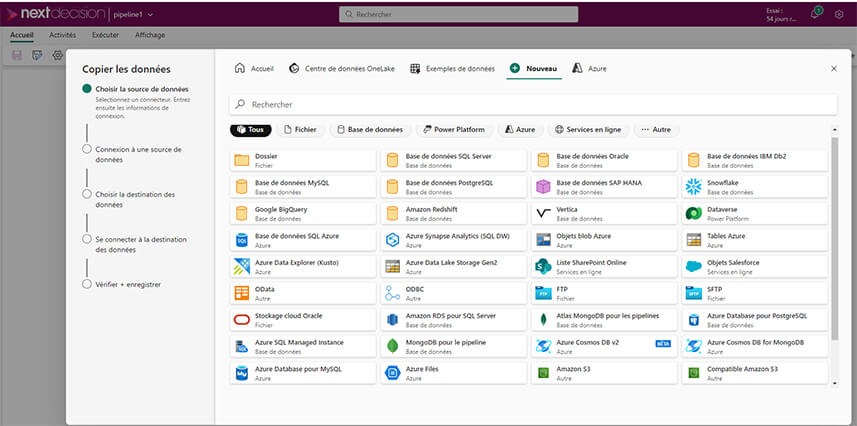Expand the 'Autre' filter options
The image size is (857, 426).
tap(656, 130)
